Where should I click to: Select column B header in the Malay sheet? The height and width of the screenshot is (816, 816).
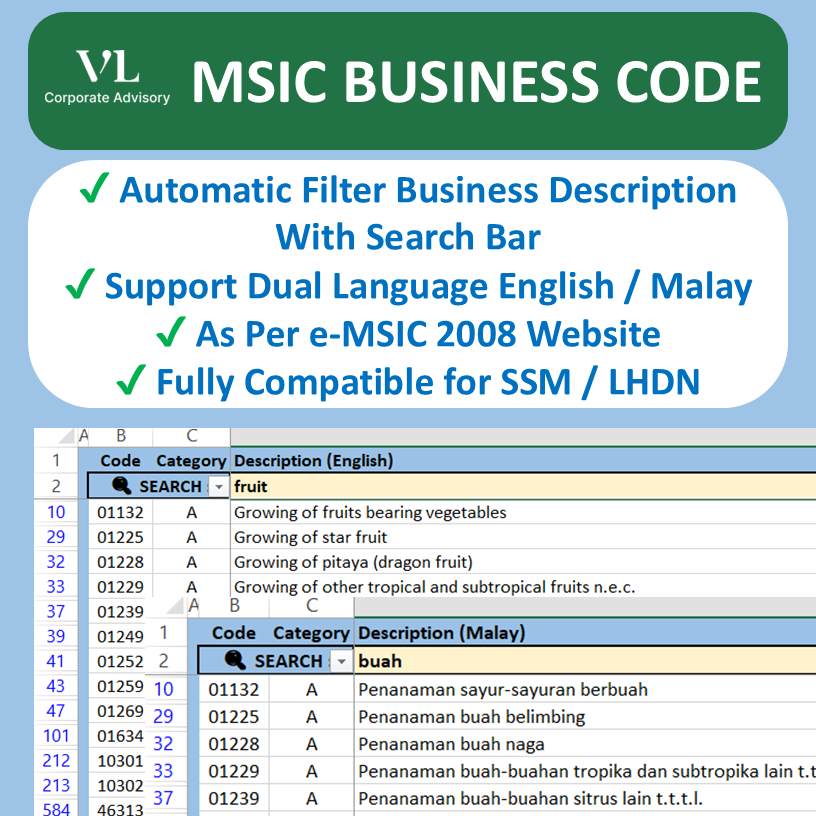pos(235,606)
